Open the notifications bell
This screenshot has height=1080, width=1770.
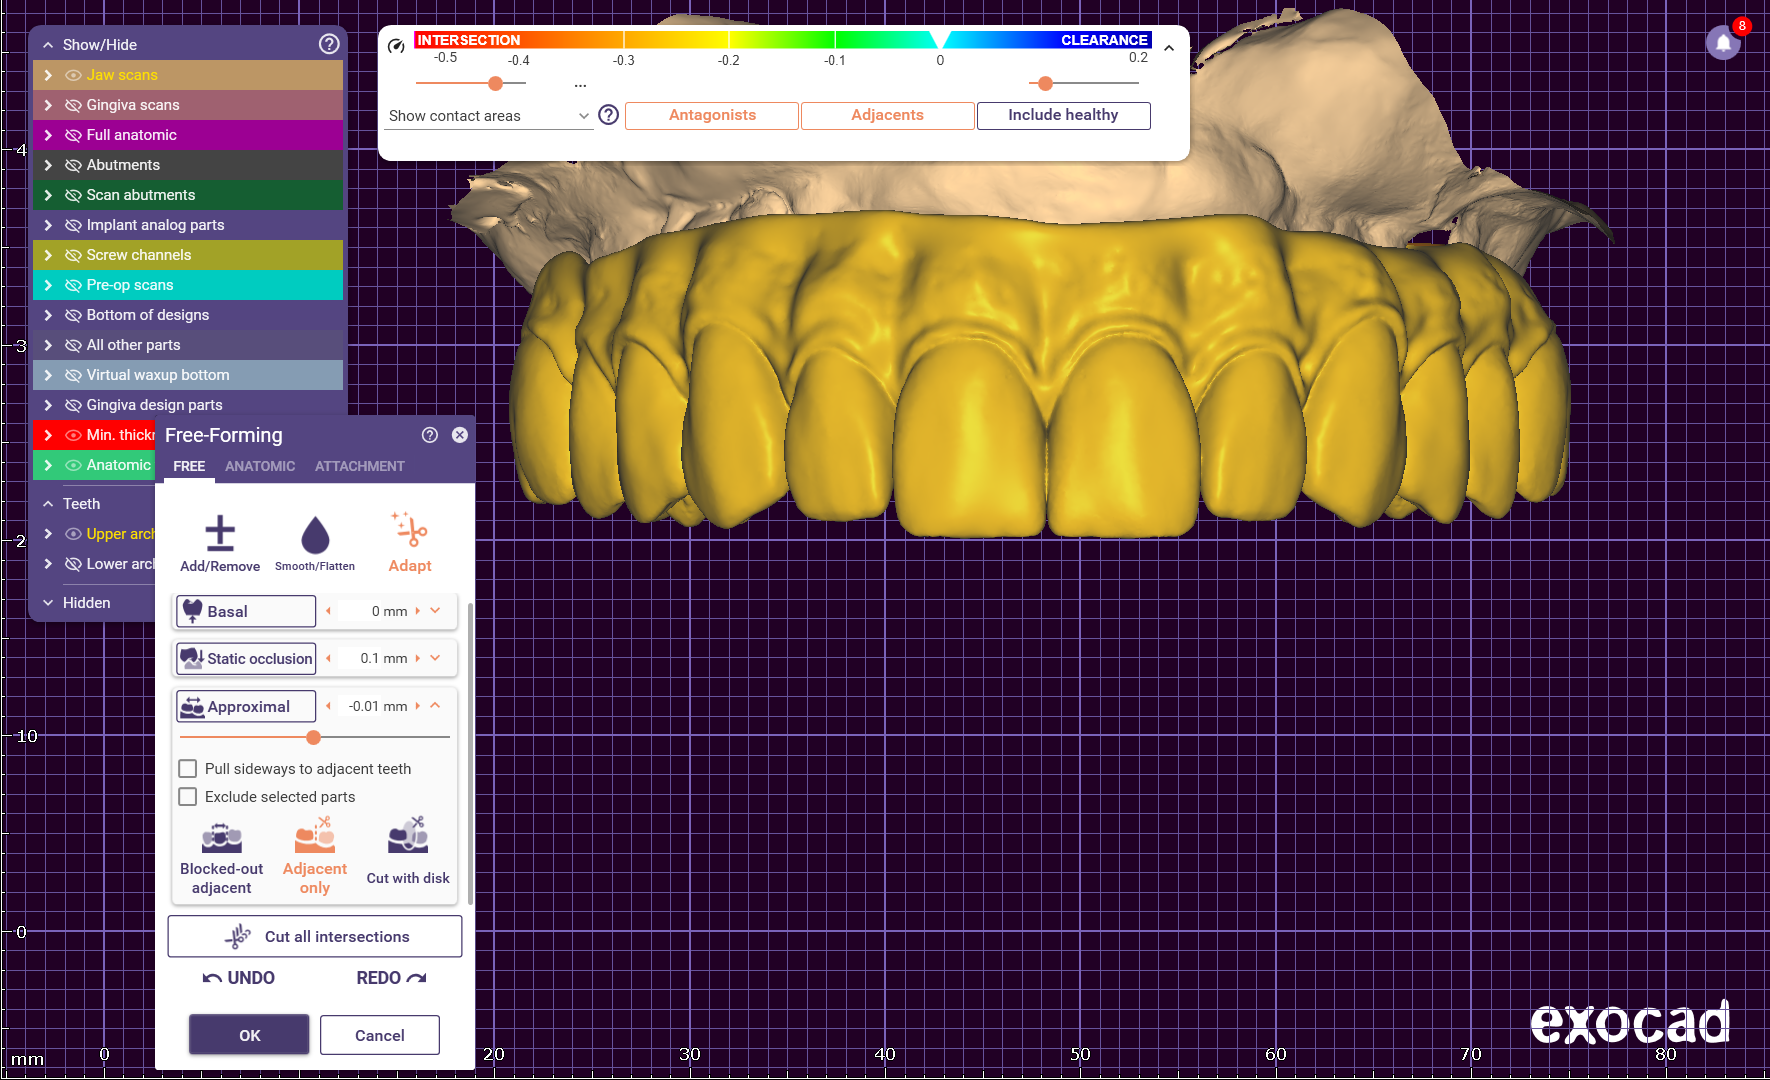(1723, 43)
